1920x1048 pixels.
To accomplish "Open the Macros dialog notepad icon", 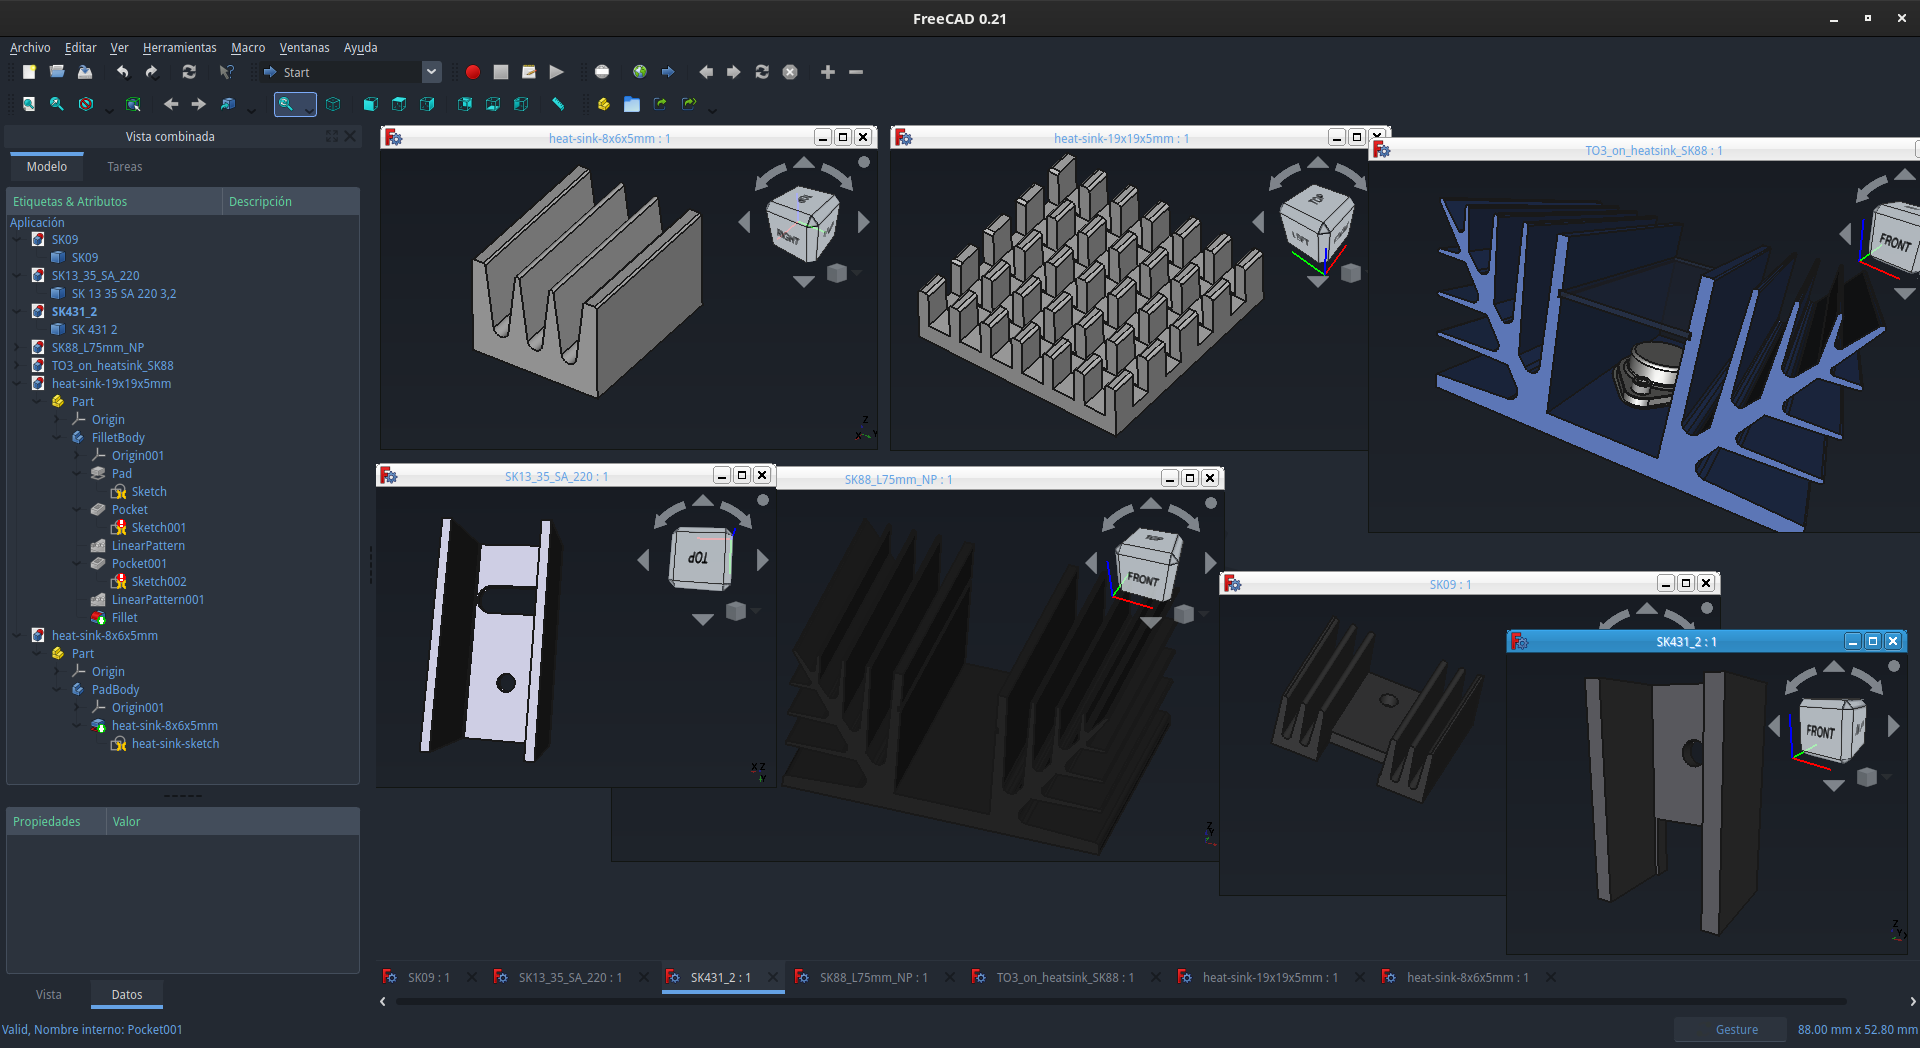I will [529, 72].
